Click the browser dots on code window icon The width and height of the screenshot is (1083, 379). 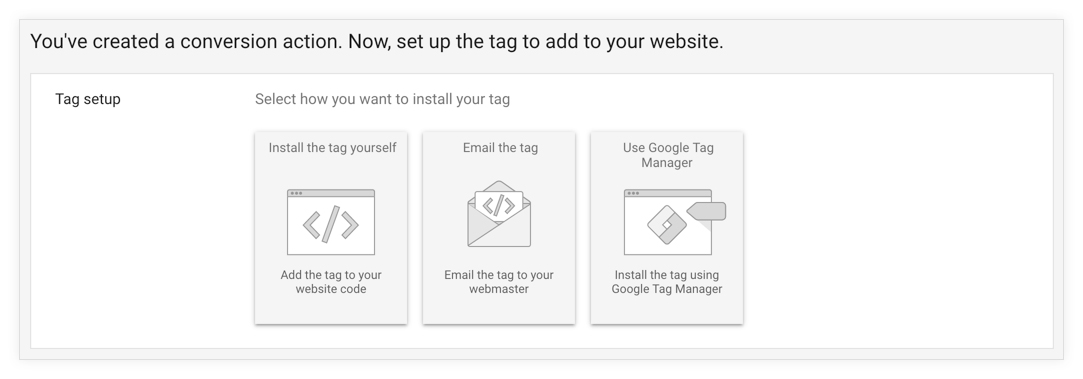(296, 193)
